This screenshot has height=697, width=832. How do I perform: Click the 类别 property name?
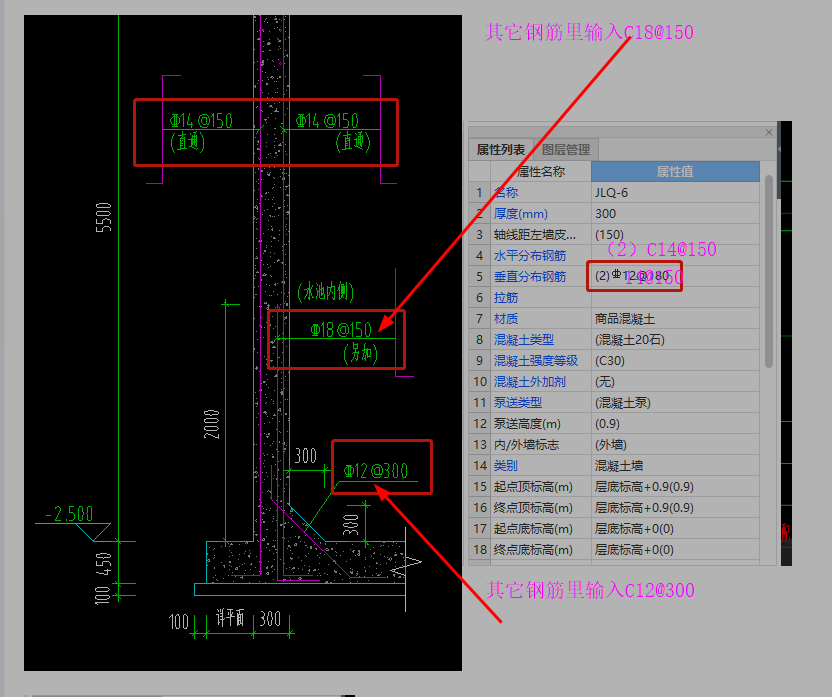pos(505,466)
